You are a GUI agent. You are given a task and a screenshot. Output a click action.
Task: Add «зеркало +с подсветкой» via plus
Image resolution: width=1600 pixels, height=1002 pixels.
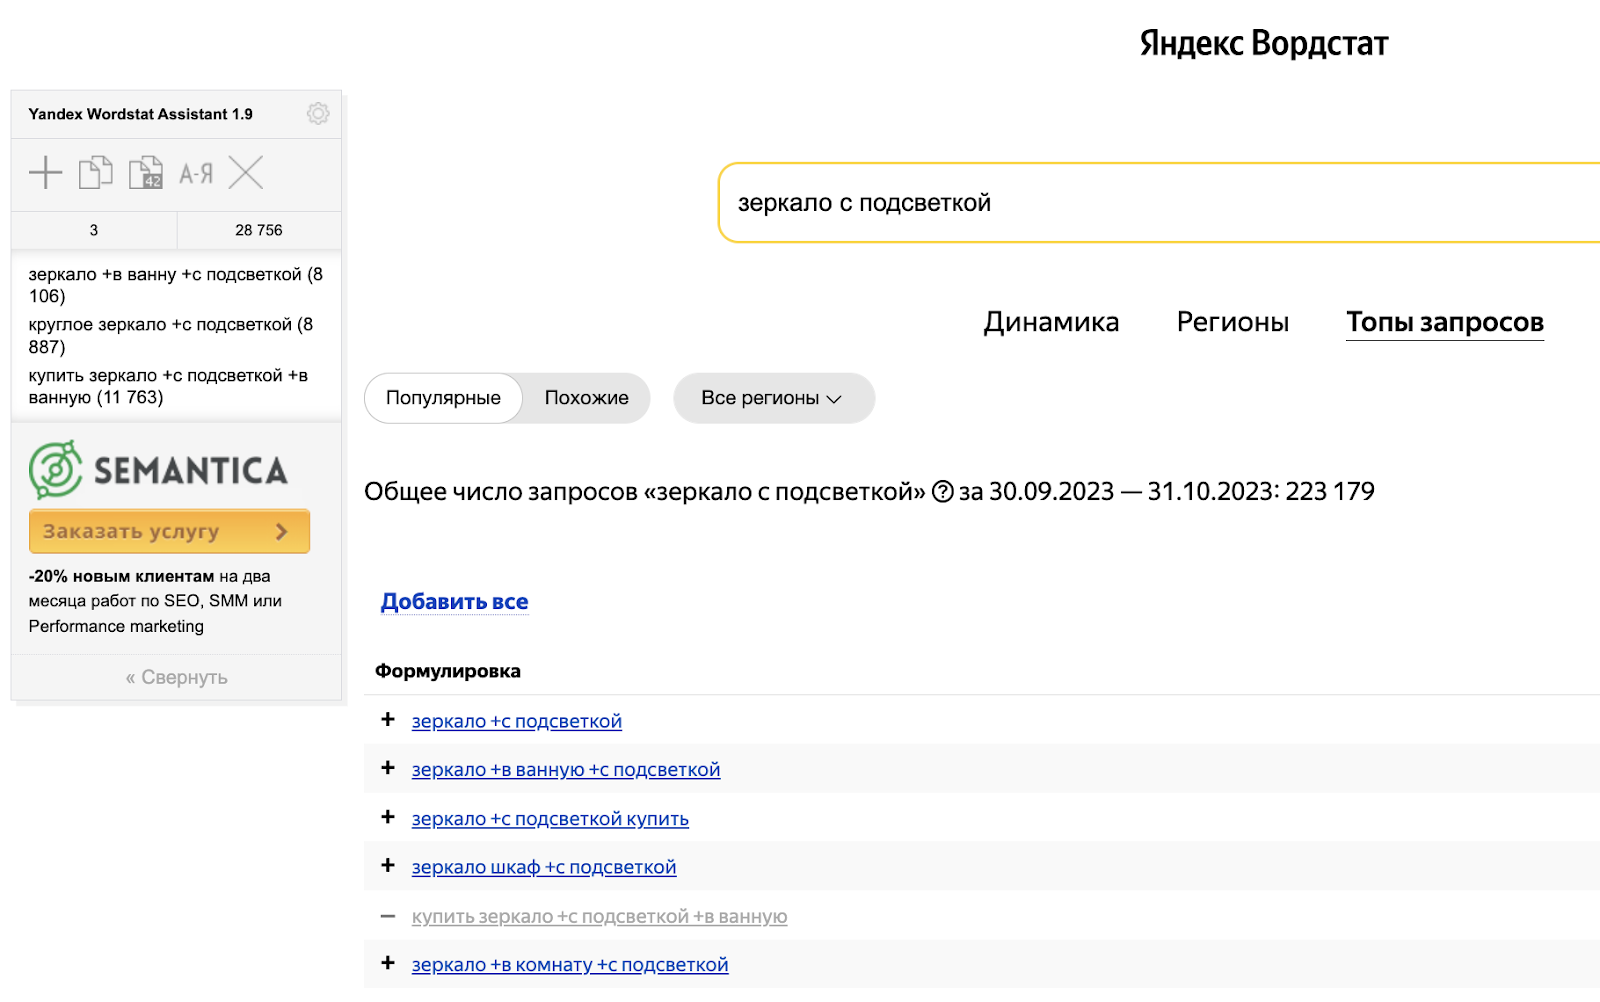click(388, 720)
